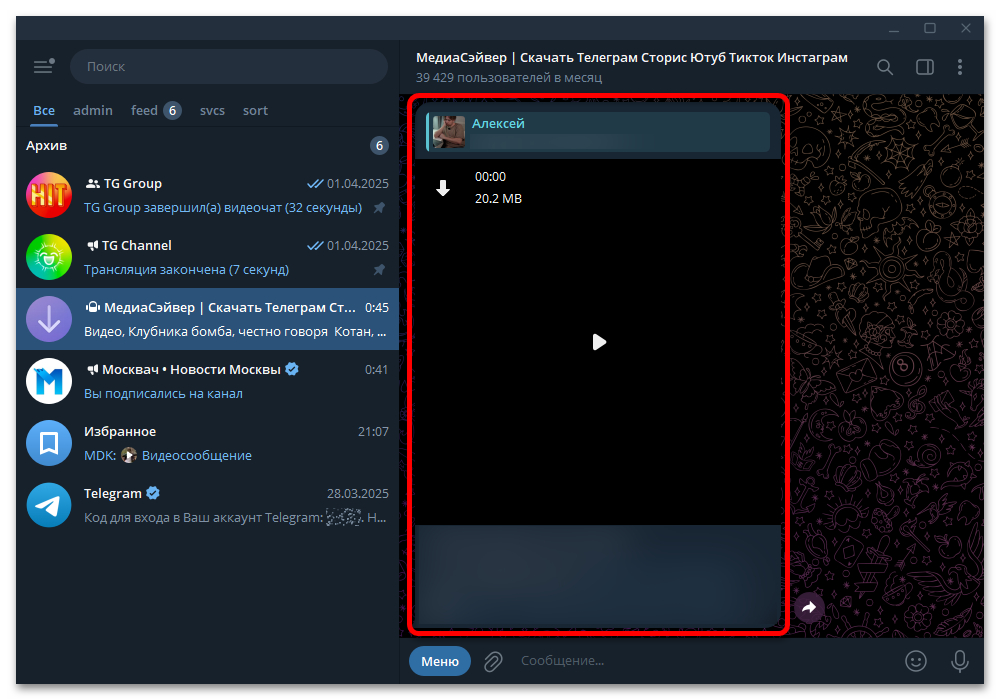Screen dimensions: 1000x700
Task: Open the emoji picker
Action: pos(916,661)
